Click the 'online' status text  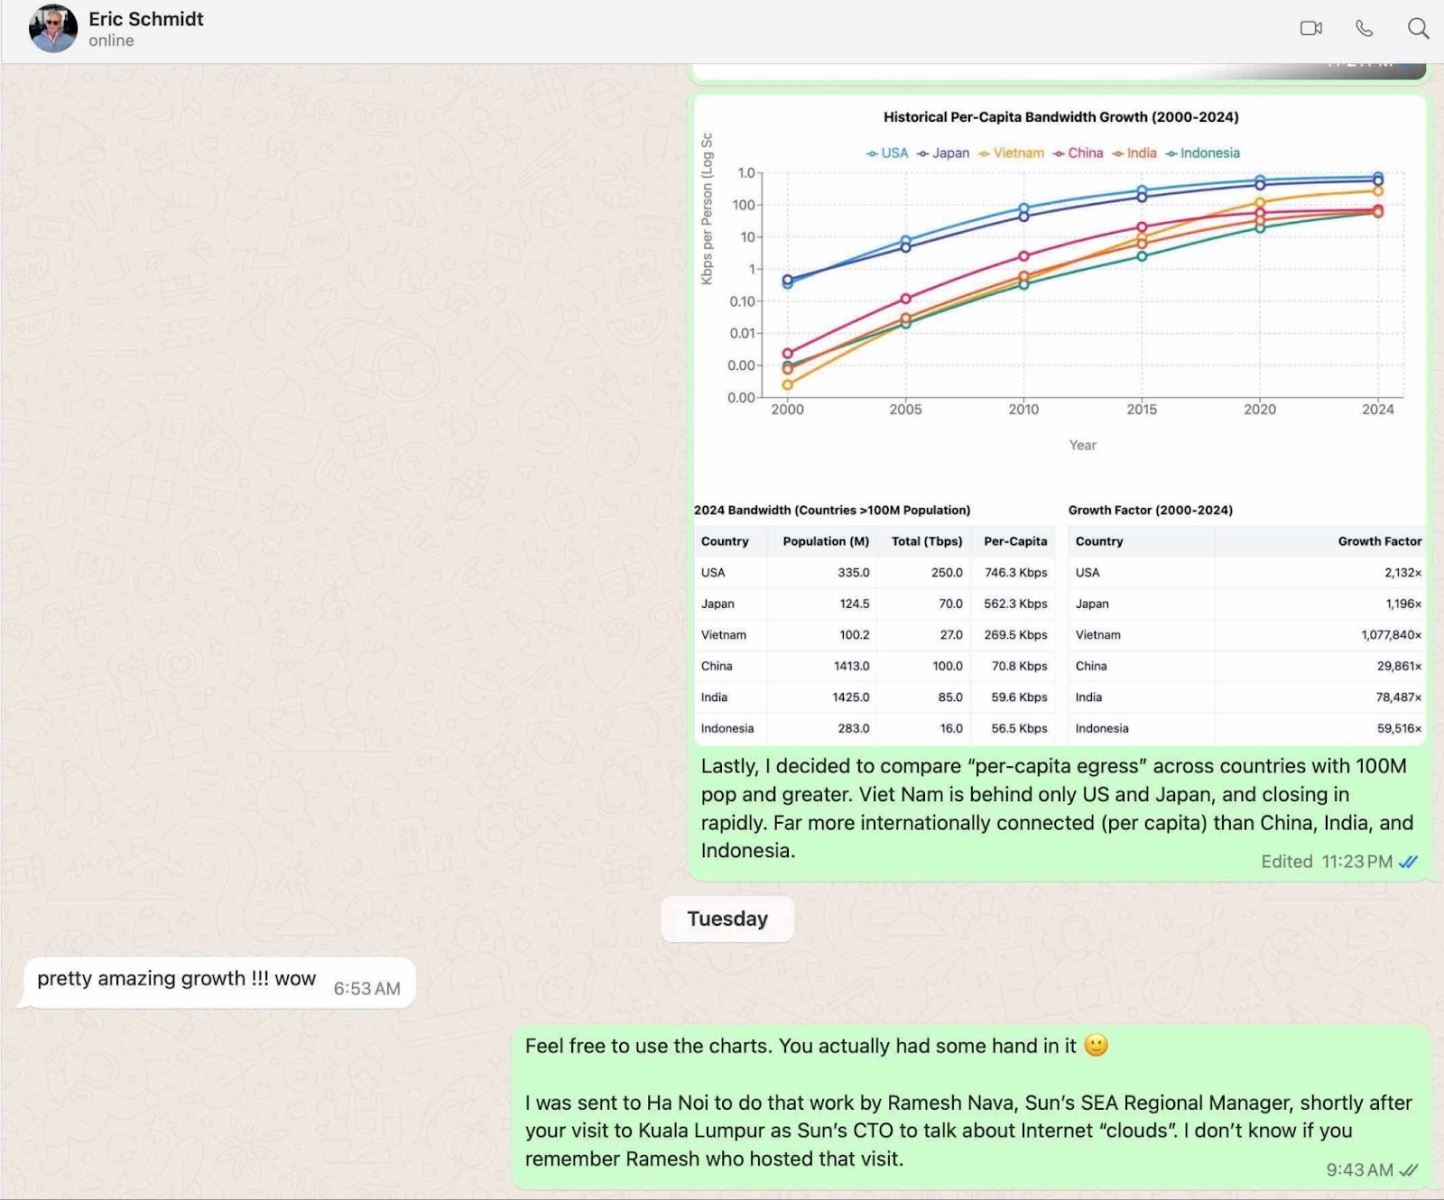coord(111,41)
